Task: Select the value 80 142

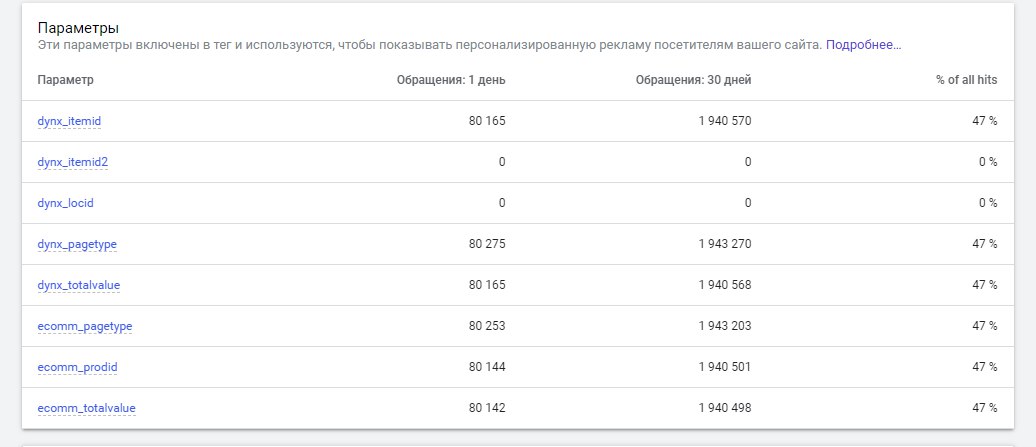Action: (487, 407)
